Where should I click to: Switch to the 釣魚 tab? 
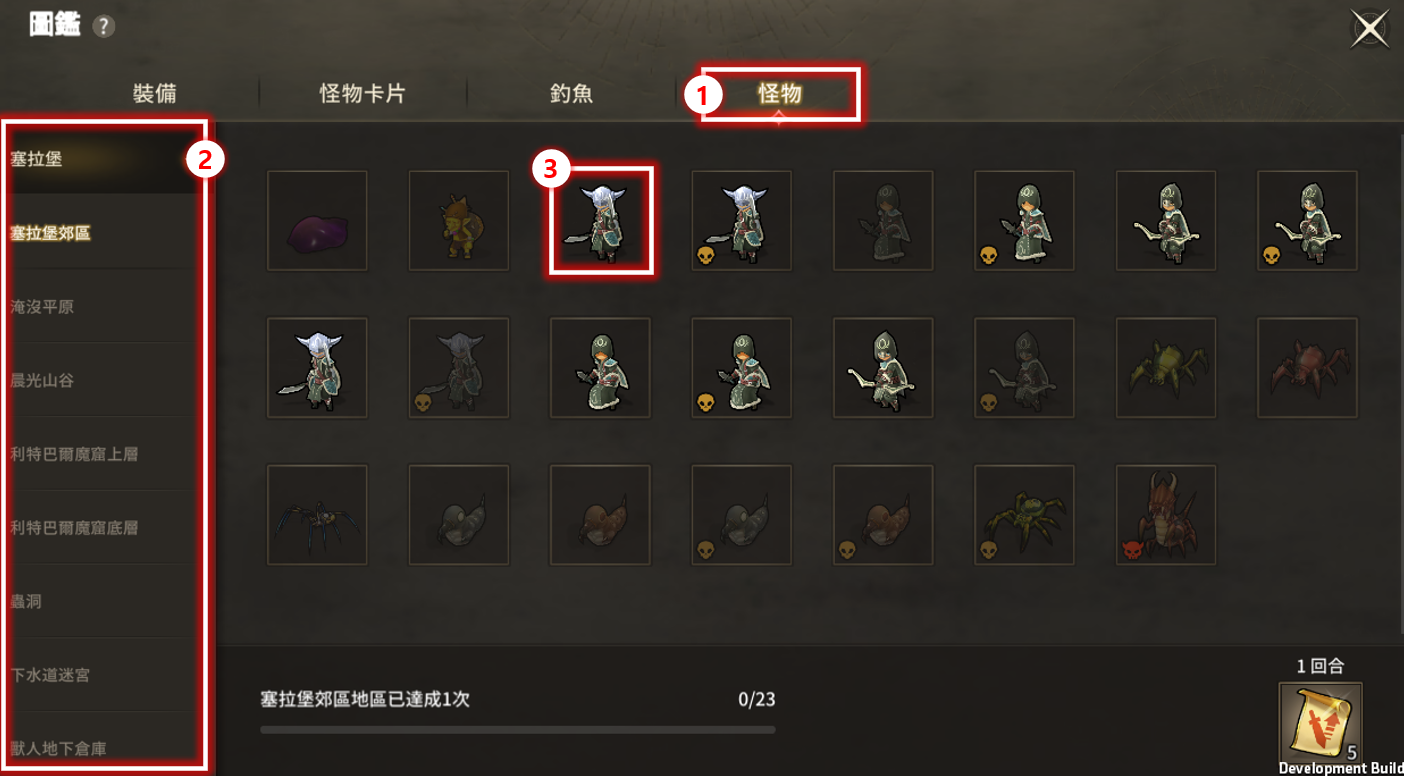(572, 94)
